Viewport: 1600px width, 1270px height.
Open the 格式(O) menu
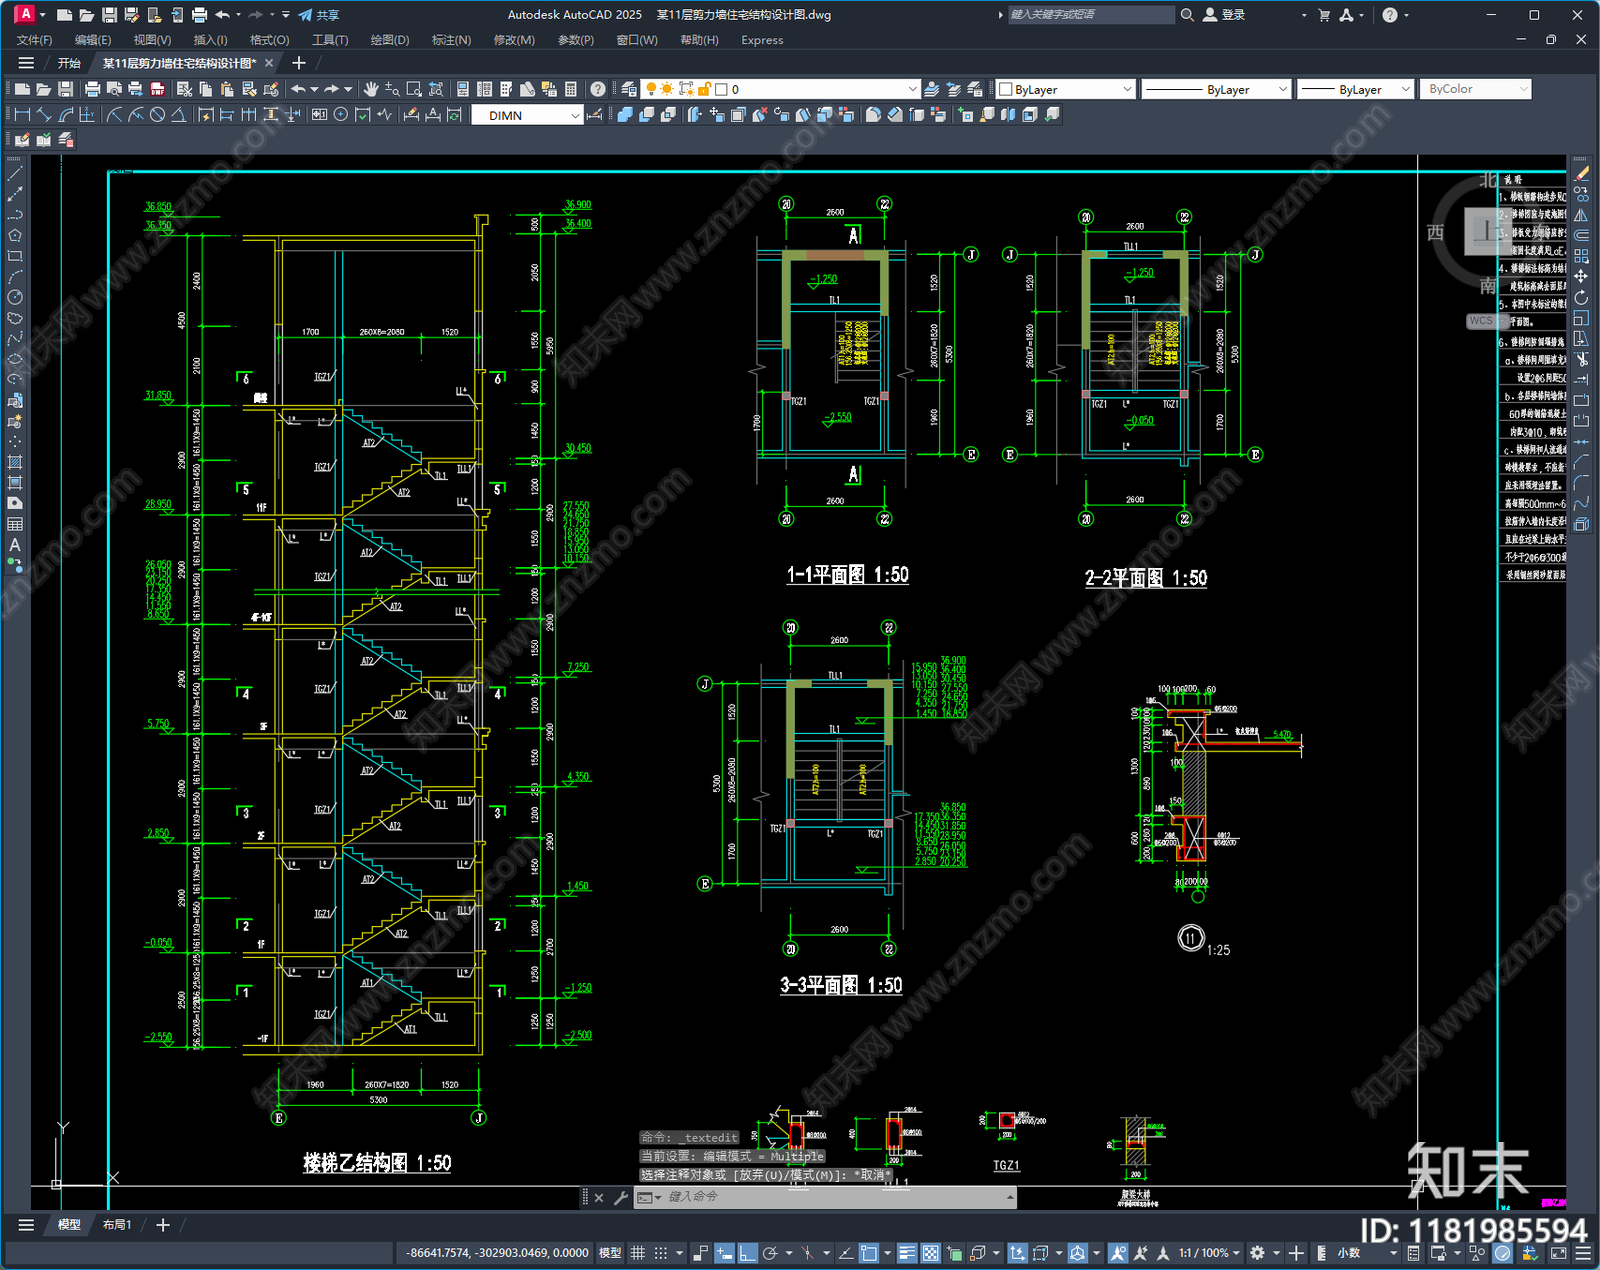(270, 40)
